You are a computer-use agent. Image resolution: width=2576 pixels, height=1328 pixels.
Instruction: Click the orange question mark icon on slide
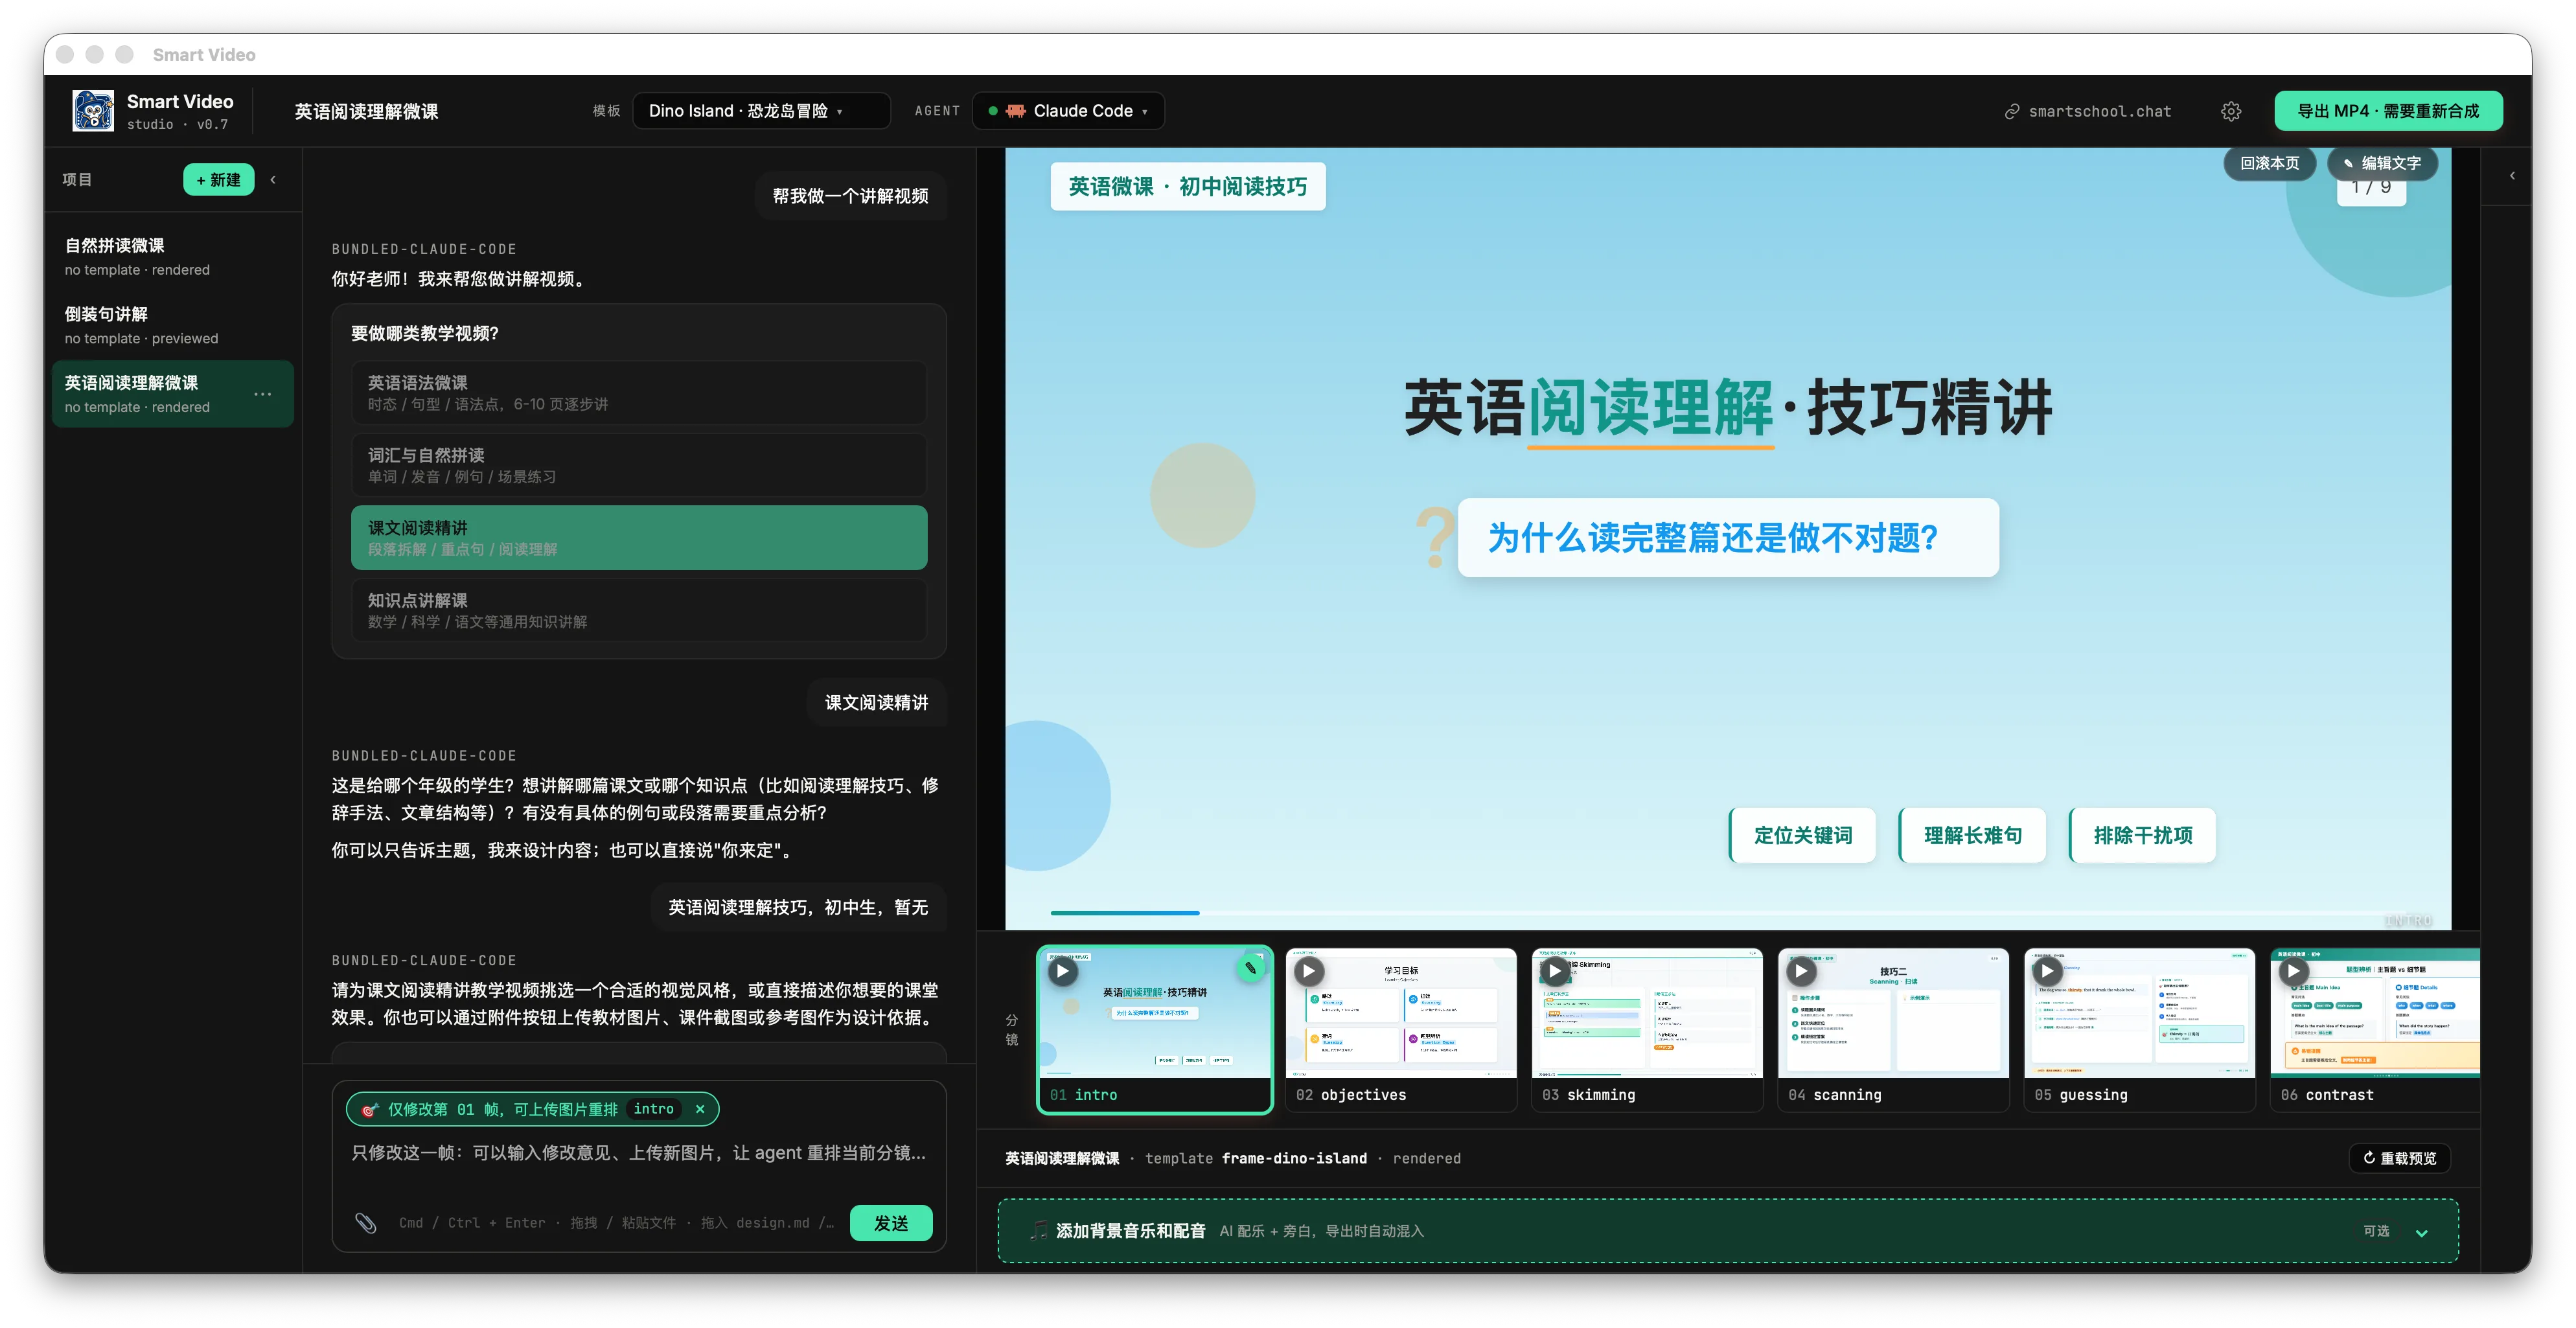[x=1435, y=538]
